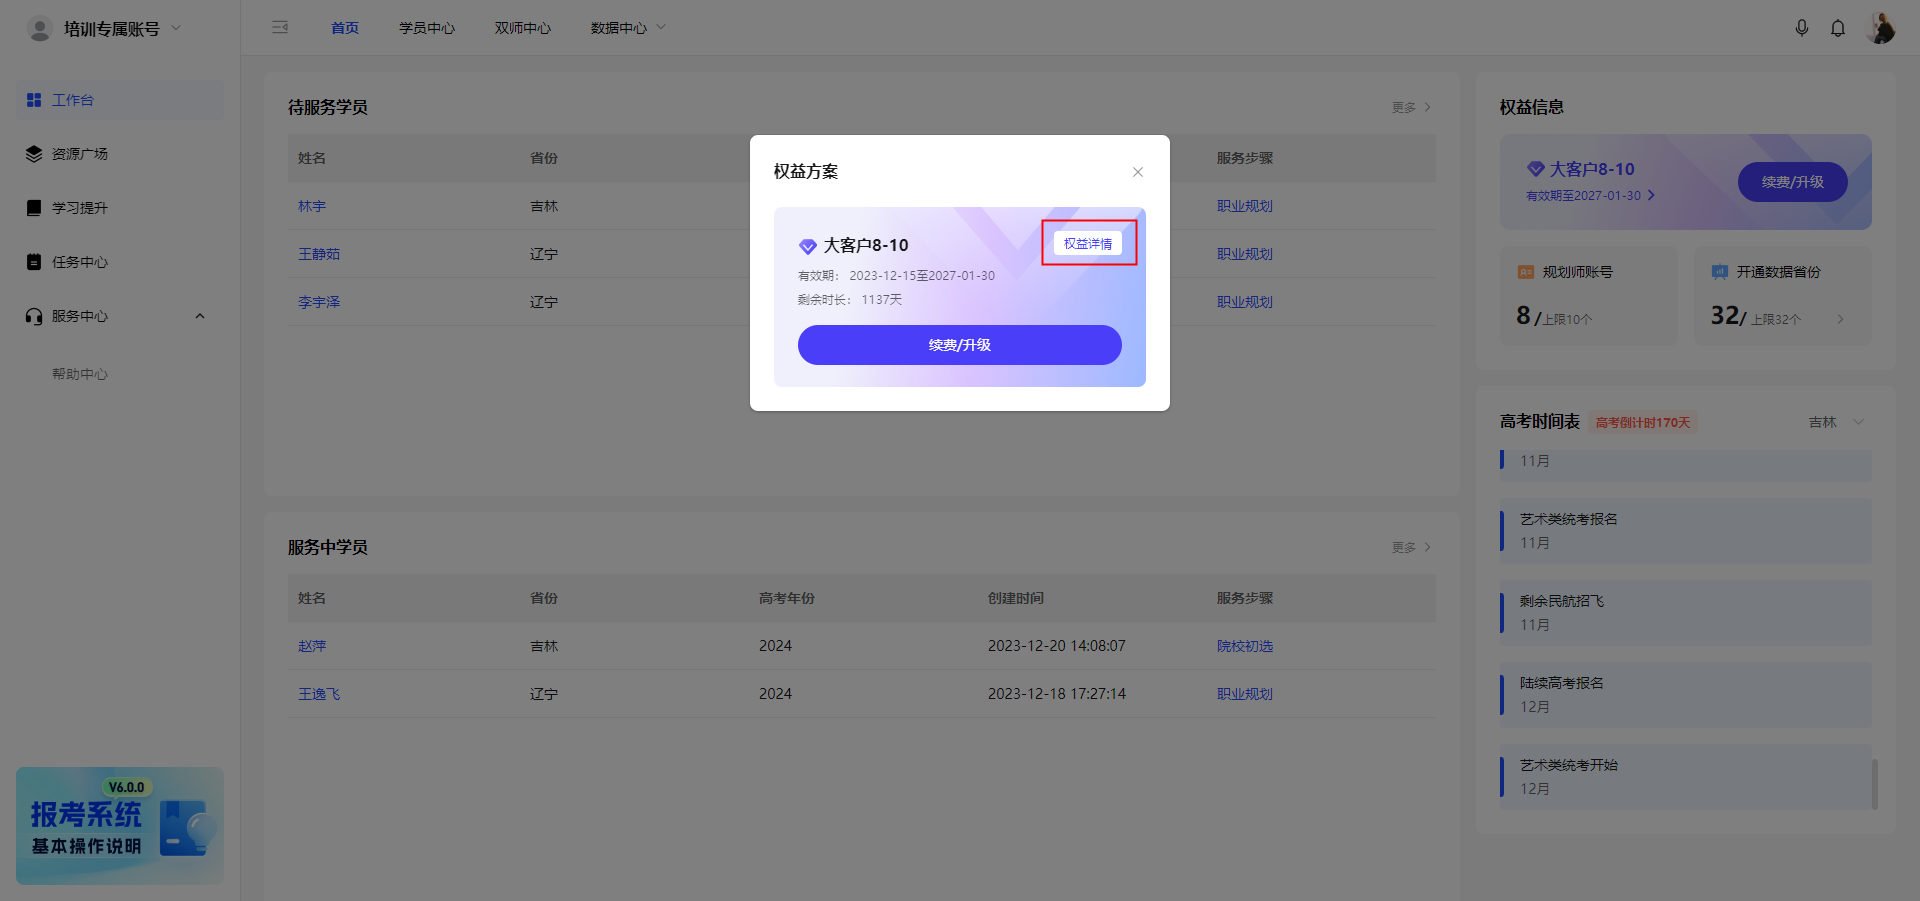The height and width of the screenshot is (901, 1920).
Task: Collapse the left sidebar with the toggle icon
Action: click(x=280, y=27)
